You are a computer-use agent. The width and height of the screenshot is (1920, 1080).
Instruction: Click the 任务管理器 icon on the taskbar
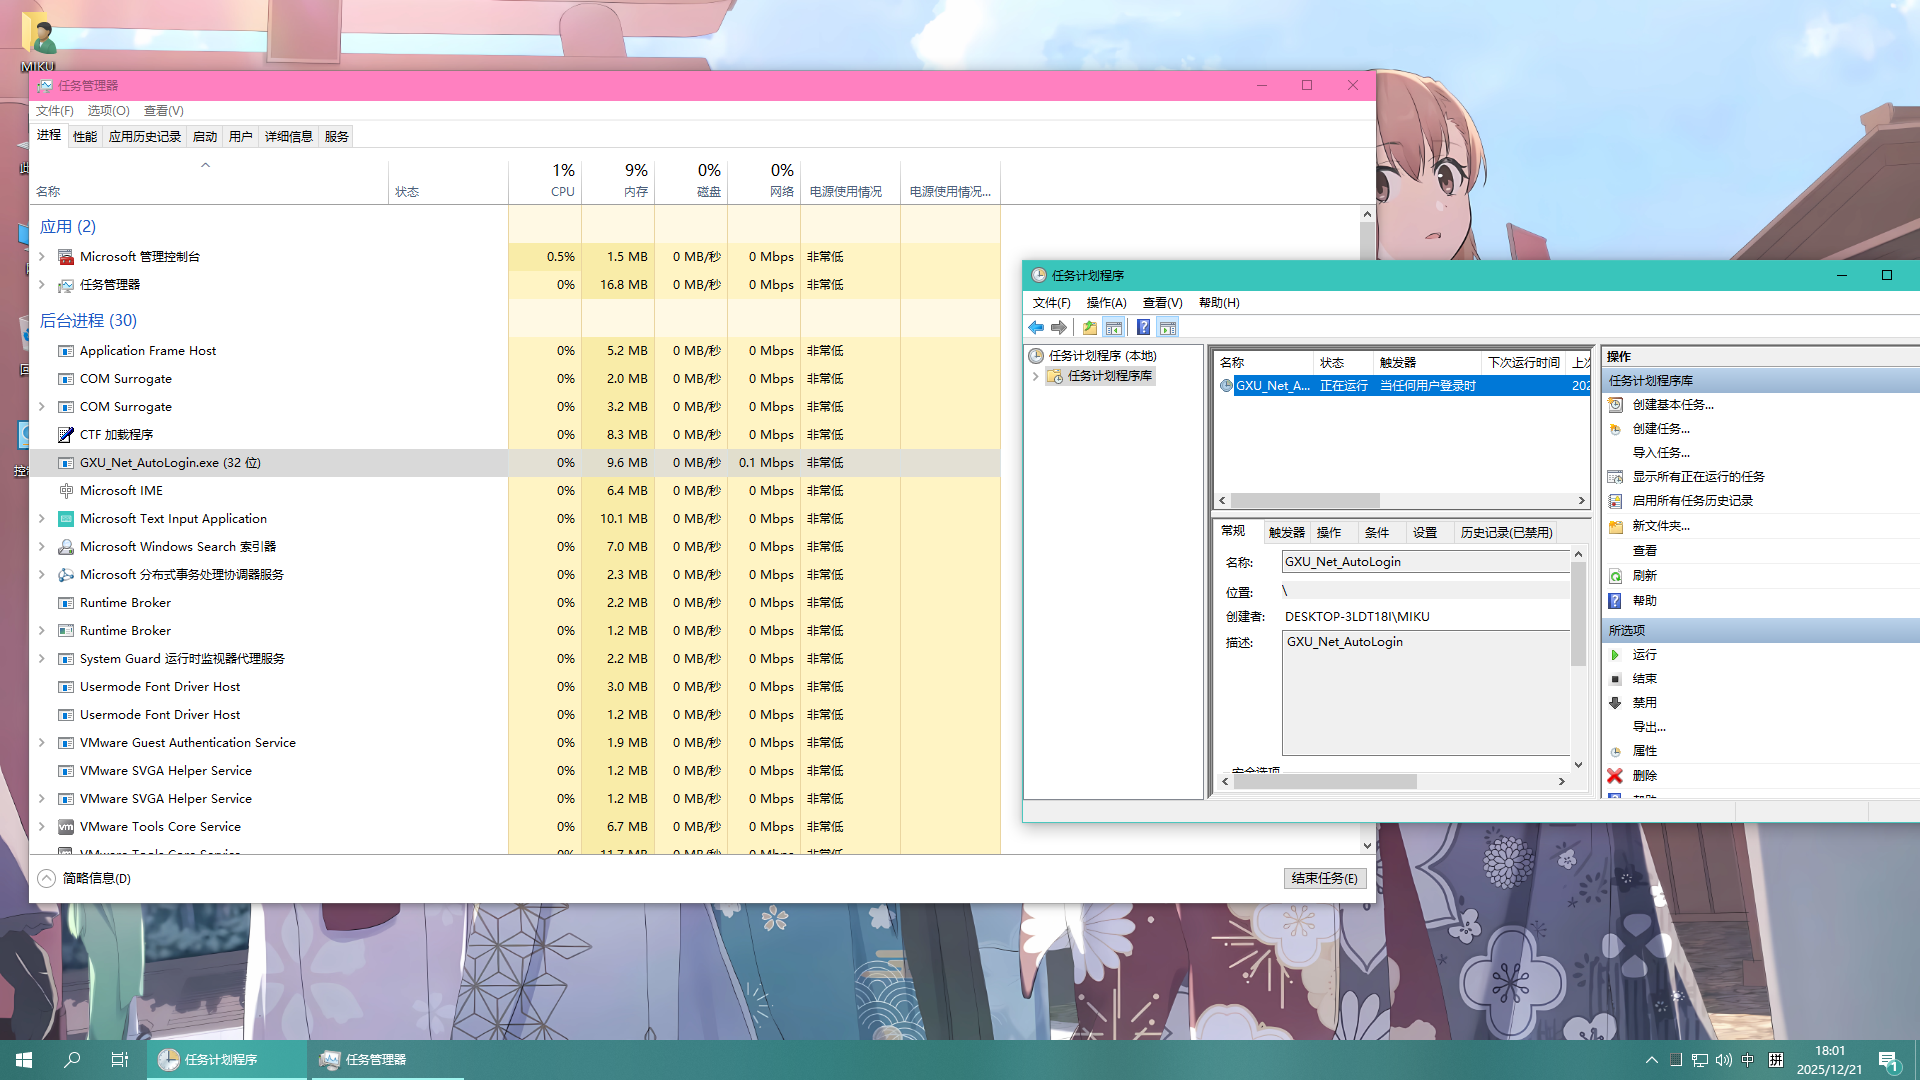(x=329, y=1059)
